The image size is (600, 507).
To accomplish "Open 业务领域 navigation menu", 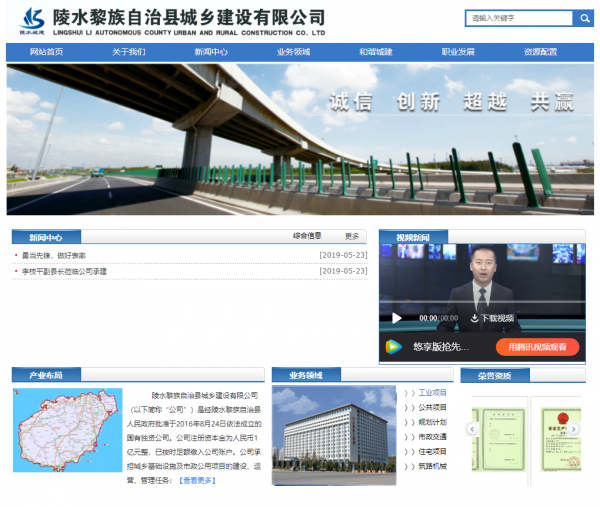I will (293, 52).
